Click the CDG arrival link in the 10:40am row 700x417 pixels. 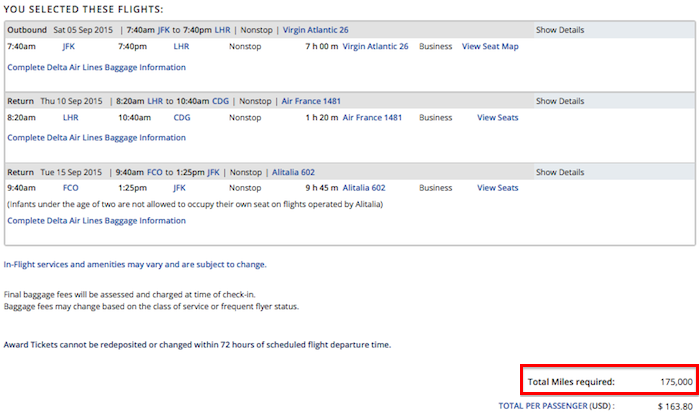click(182, 117)
